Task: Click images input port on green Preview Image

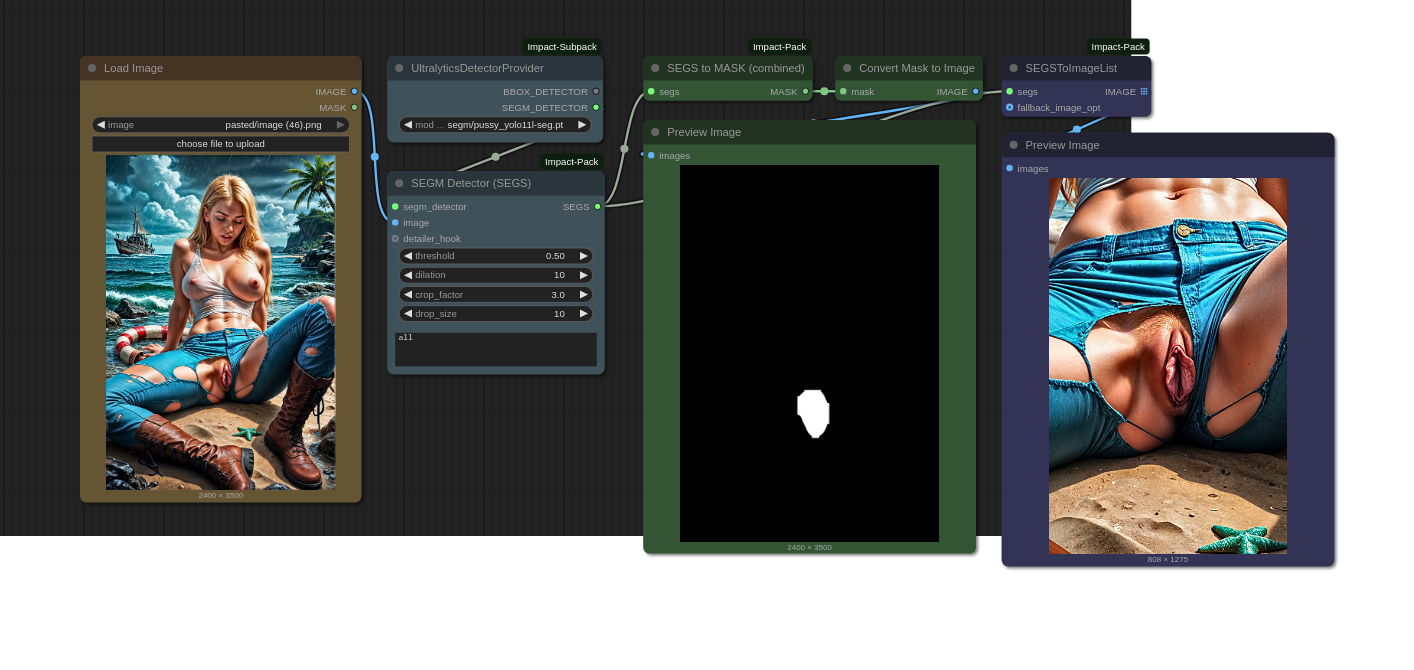Action: point(651,155)
